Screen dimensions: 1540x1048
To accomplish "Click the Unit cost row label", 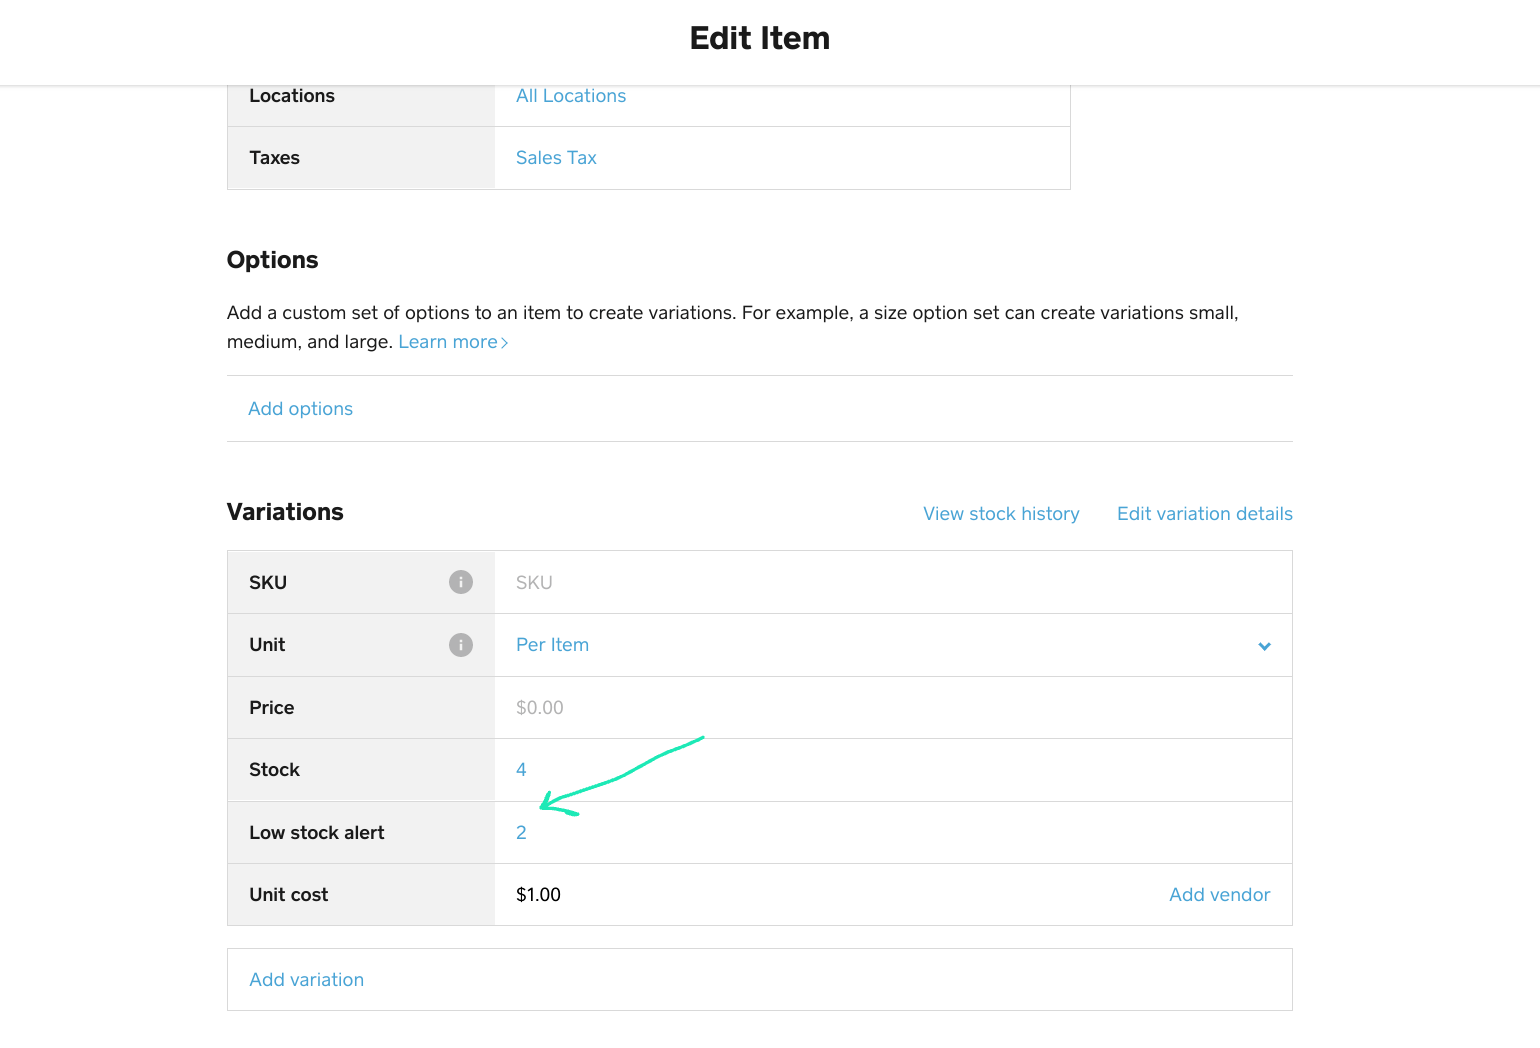I will (x=289, y=895).
